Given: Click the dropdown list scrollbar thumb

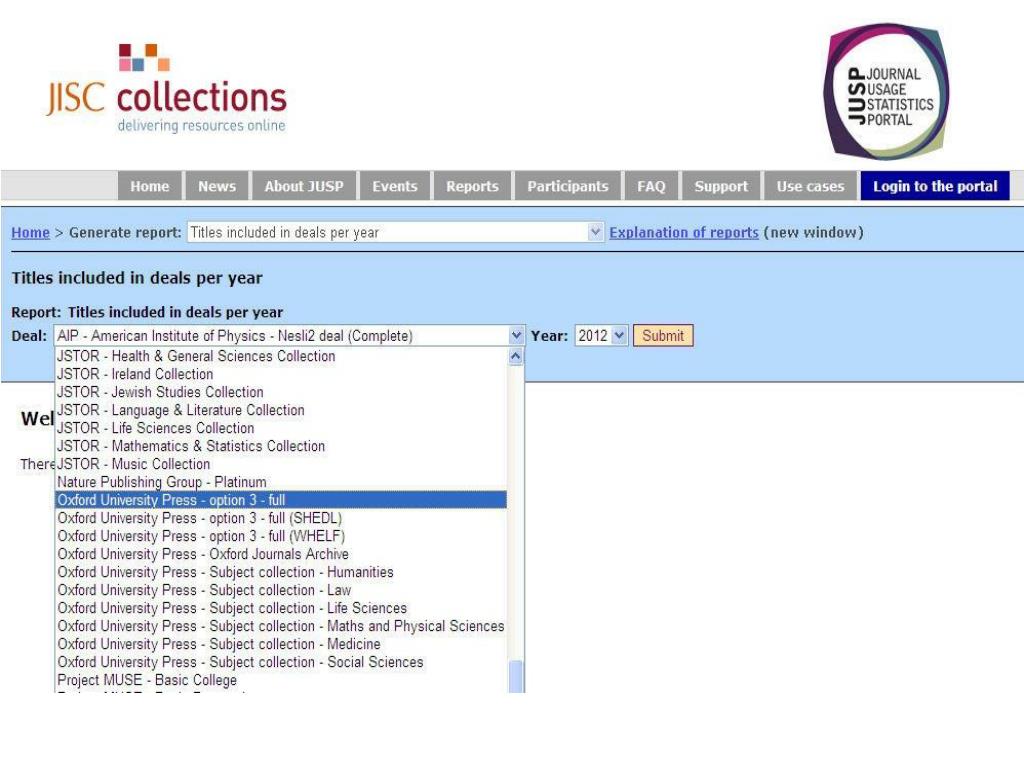Looking at the screenshot, I should click(515, 677).
